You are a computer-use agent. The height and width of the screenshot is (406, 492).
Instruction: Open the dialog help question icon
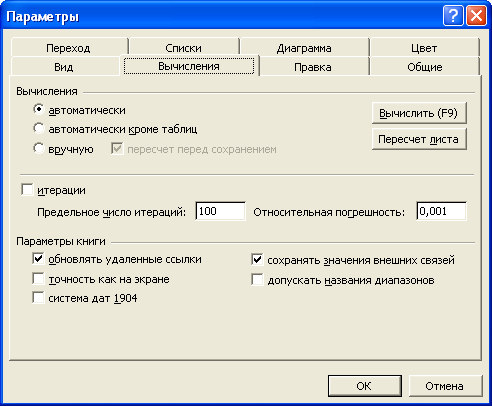453,16
